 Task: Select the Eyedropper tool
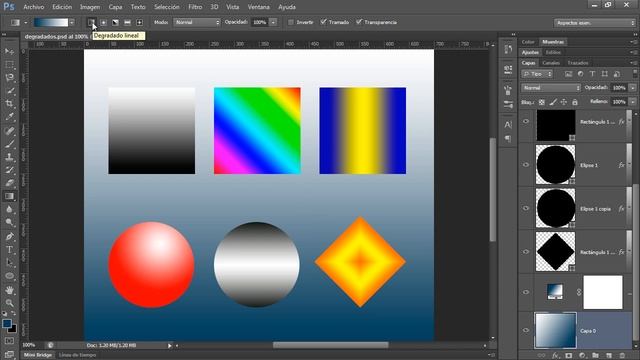pos(9,117)
